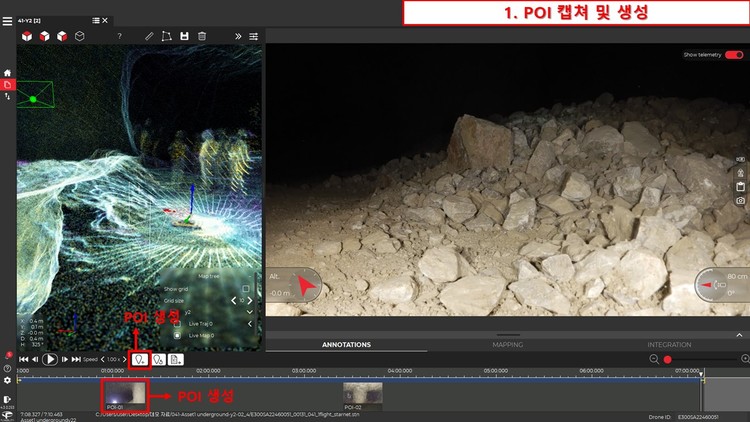Switch to the MAPPING tab
This screenshot has width=750, height=422.
click(x=507, y=344)
